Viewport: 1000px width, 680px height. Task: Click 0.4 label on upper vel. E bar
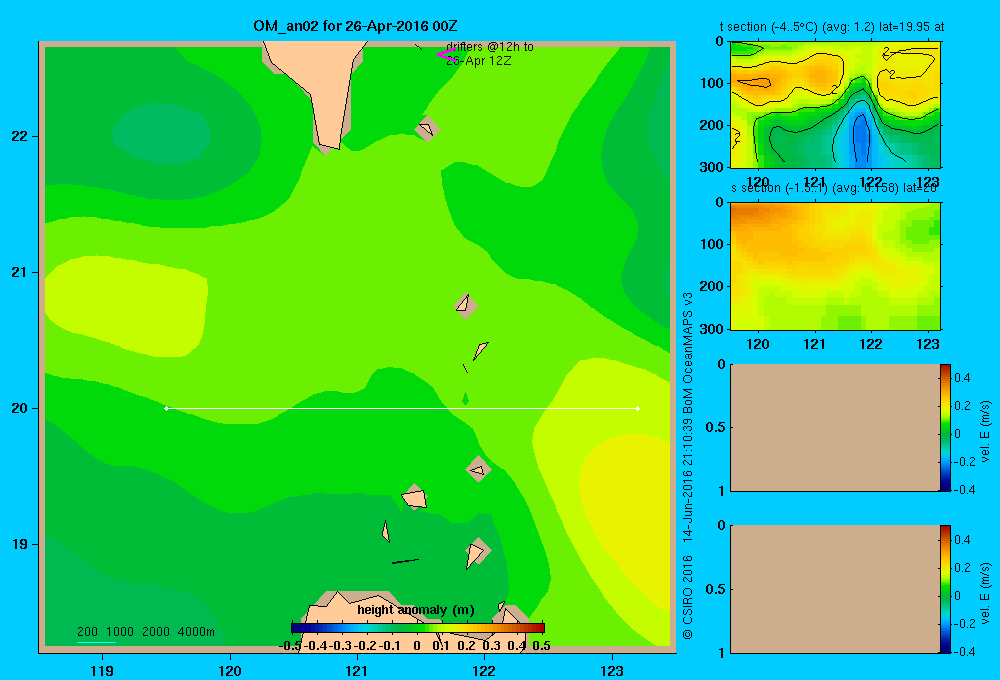(x=962, y=378)
